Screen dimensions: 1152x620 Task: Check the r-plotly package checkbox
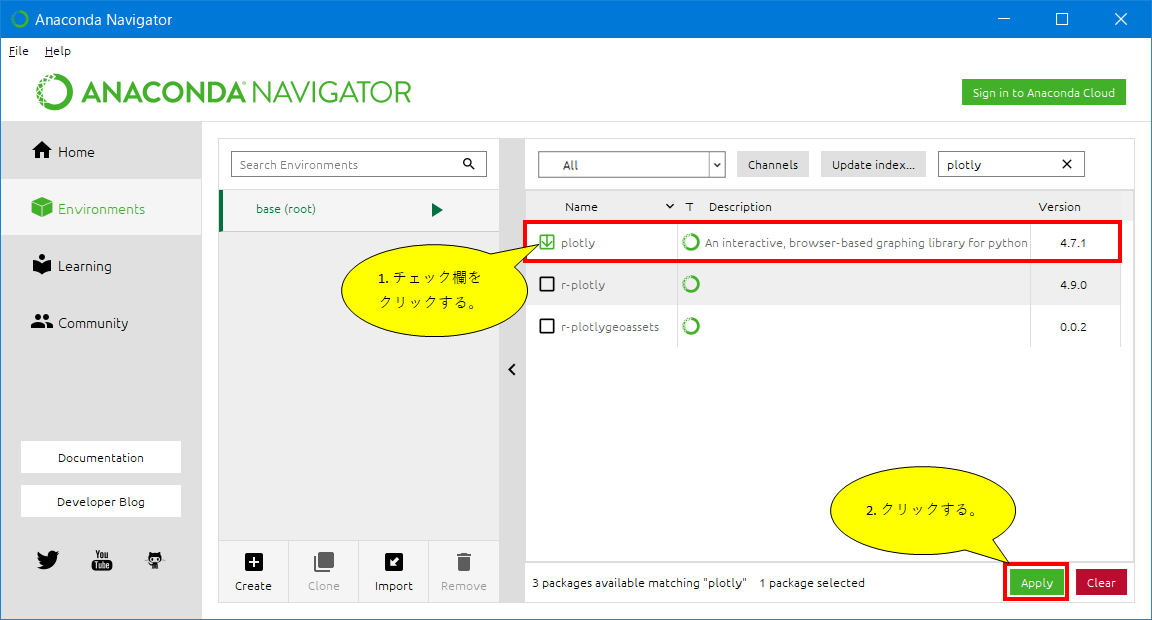coord(547,284)
